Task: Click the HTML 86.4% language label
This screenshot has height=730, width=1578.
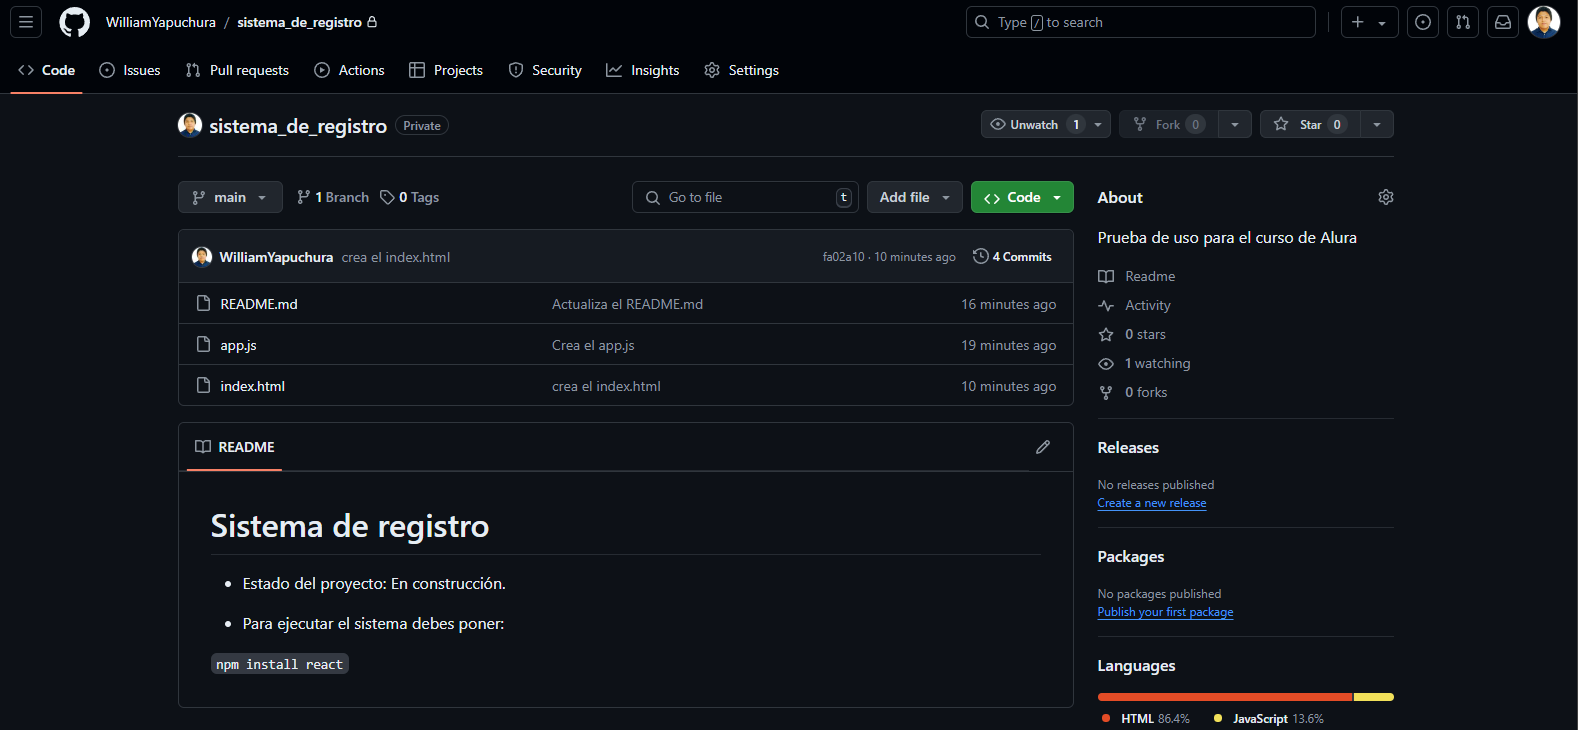Action: 1145,719
